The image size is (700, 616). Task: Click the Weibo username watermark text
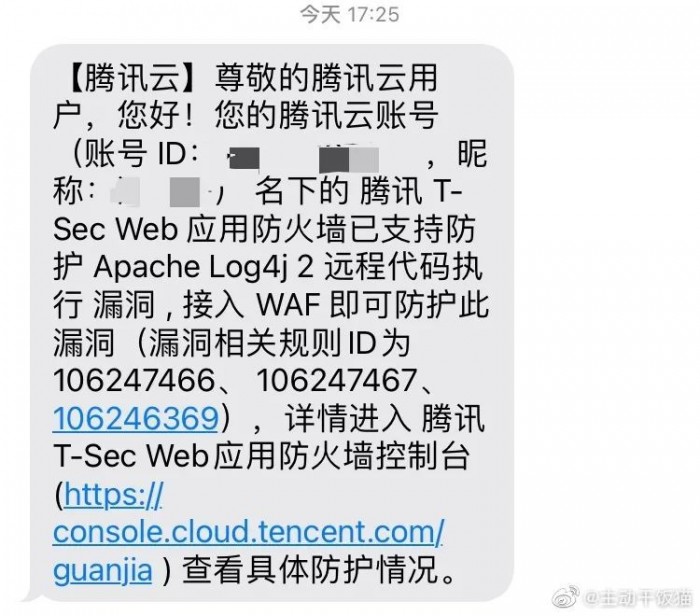(x=638, y=598)
